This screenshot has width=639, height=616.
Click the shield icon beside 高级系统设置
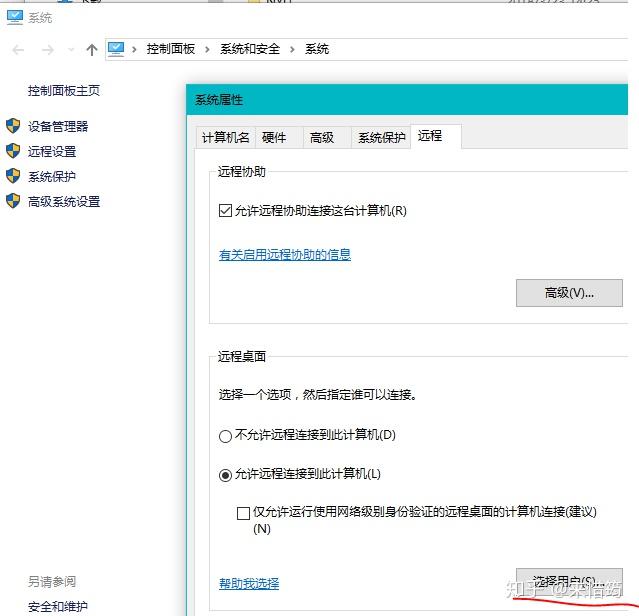coord(13,201)
